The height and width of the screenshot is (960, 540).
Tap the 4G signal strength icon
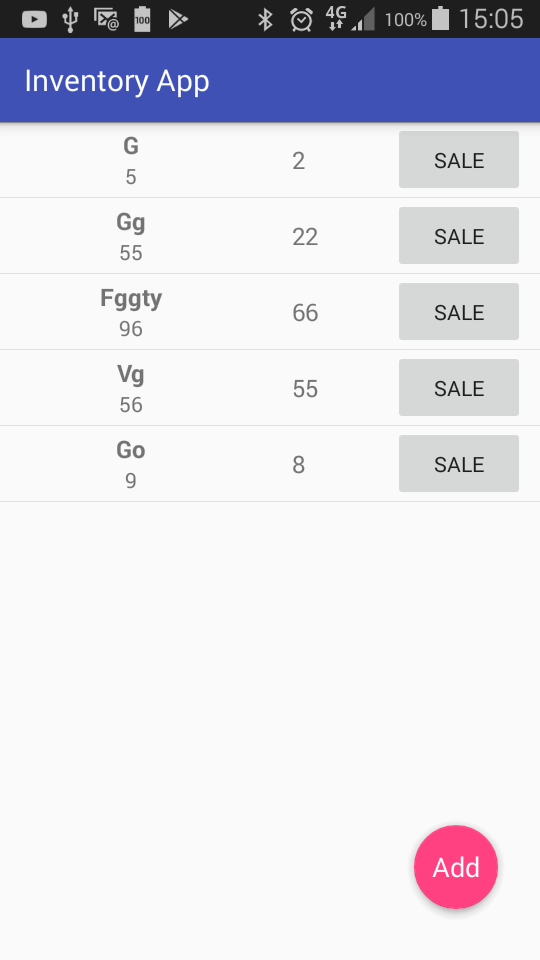pos(350,19)
